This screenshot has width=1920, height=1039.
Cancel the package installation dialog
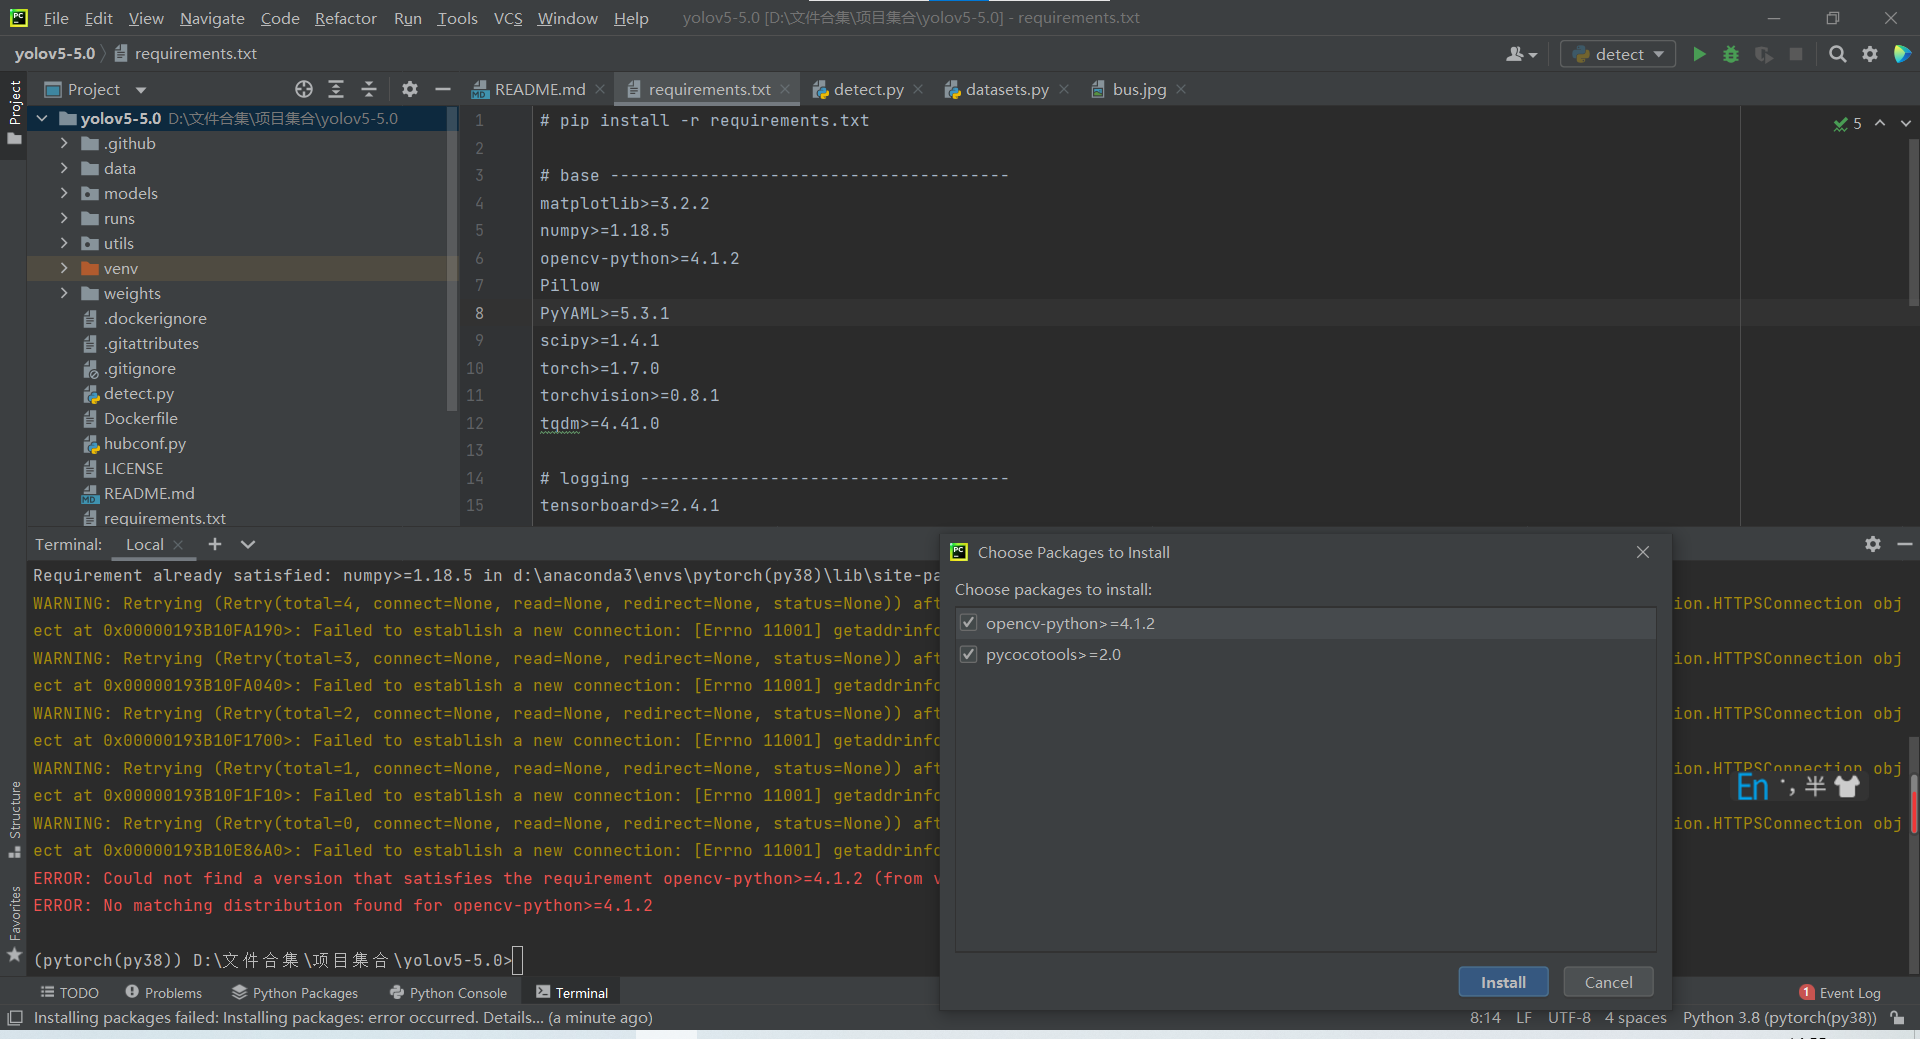1607,982
